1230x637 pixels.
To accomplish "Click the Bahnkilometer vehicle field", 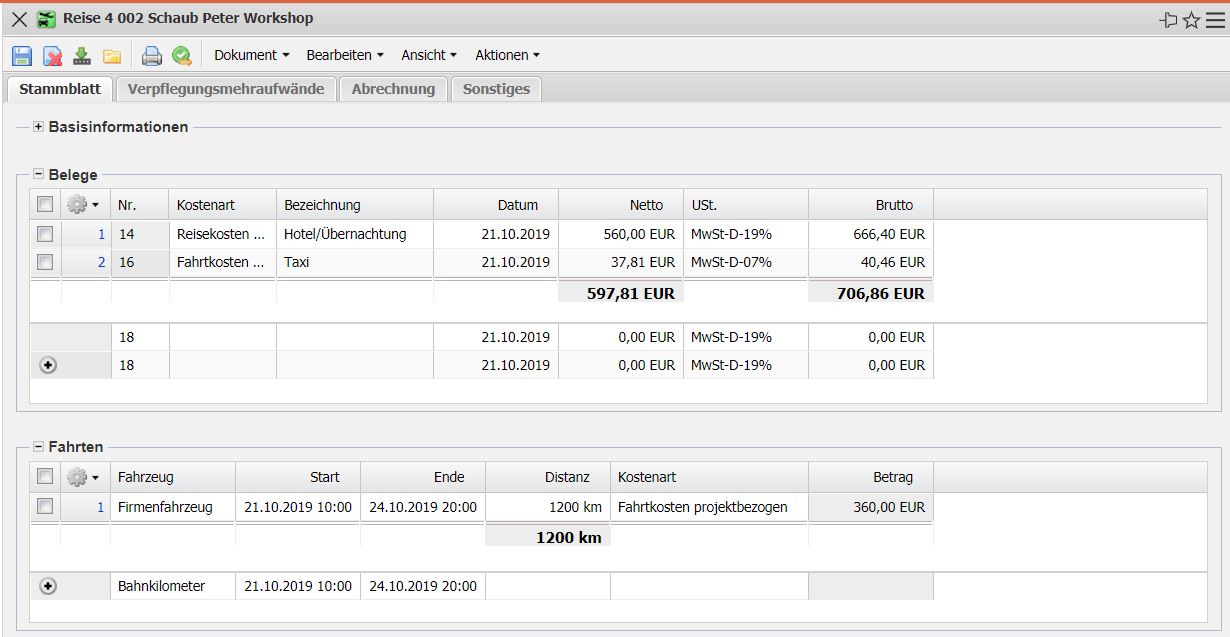I will click(172, 586).
